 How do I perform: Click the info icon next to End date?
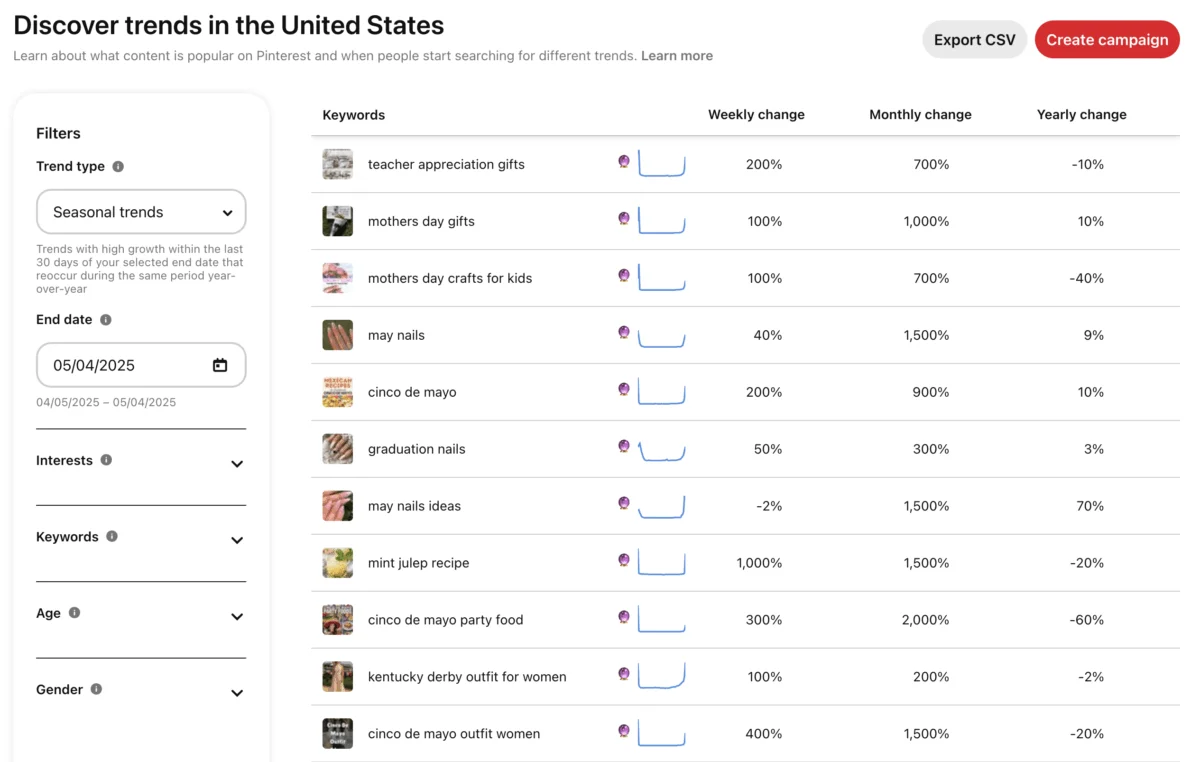point(106,320)
